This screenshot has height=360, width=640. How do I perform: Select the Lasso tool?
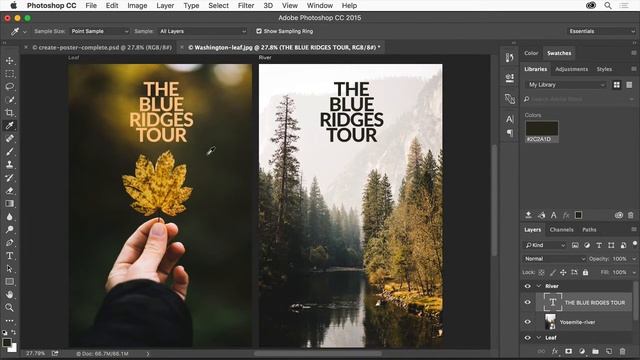click(x=9, y=87)
